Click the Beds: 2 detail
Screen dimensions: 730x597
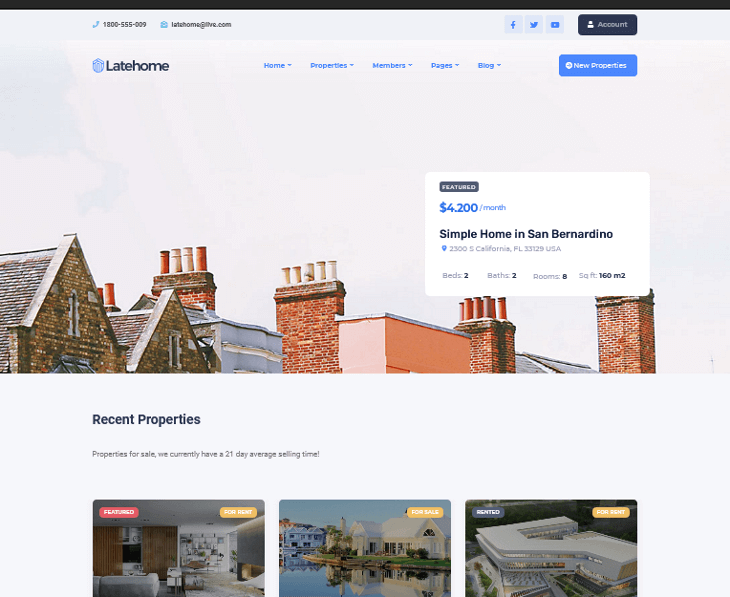pyautogui.click(x=455, y=276)
